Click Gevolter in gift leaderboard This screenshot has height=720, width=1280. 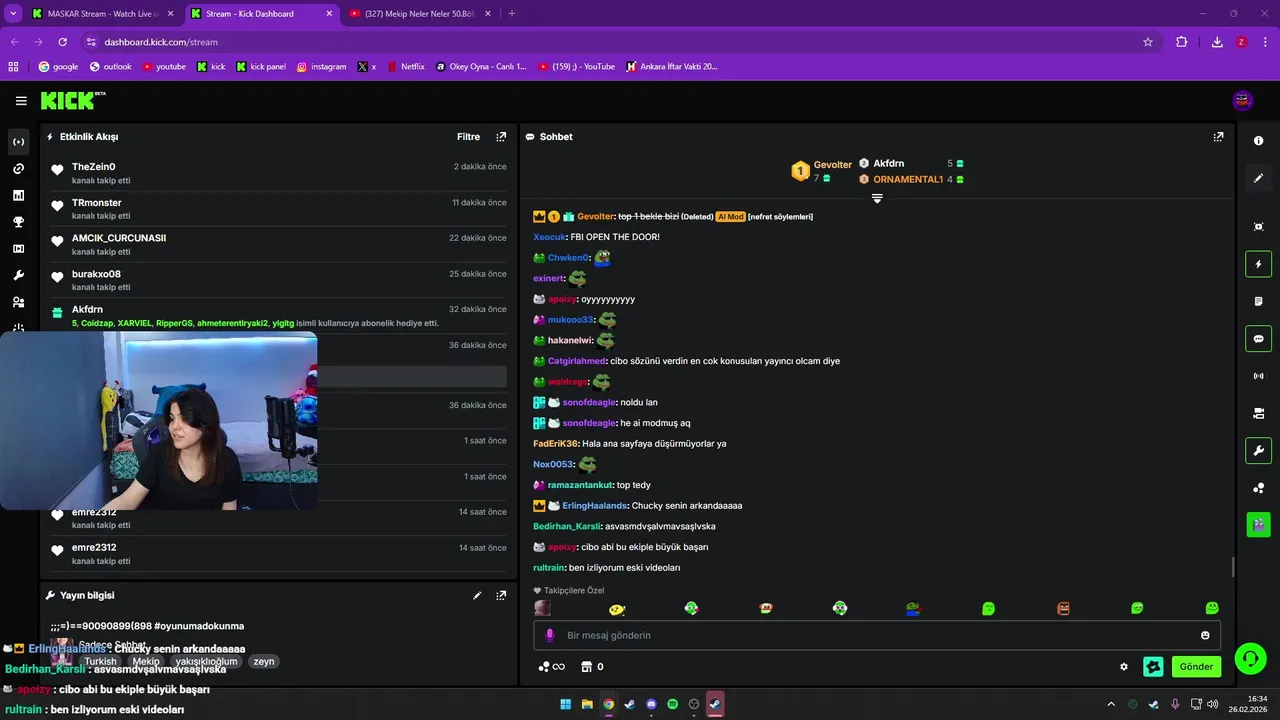pos(832,165)
